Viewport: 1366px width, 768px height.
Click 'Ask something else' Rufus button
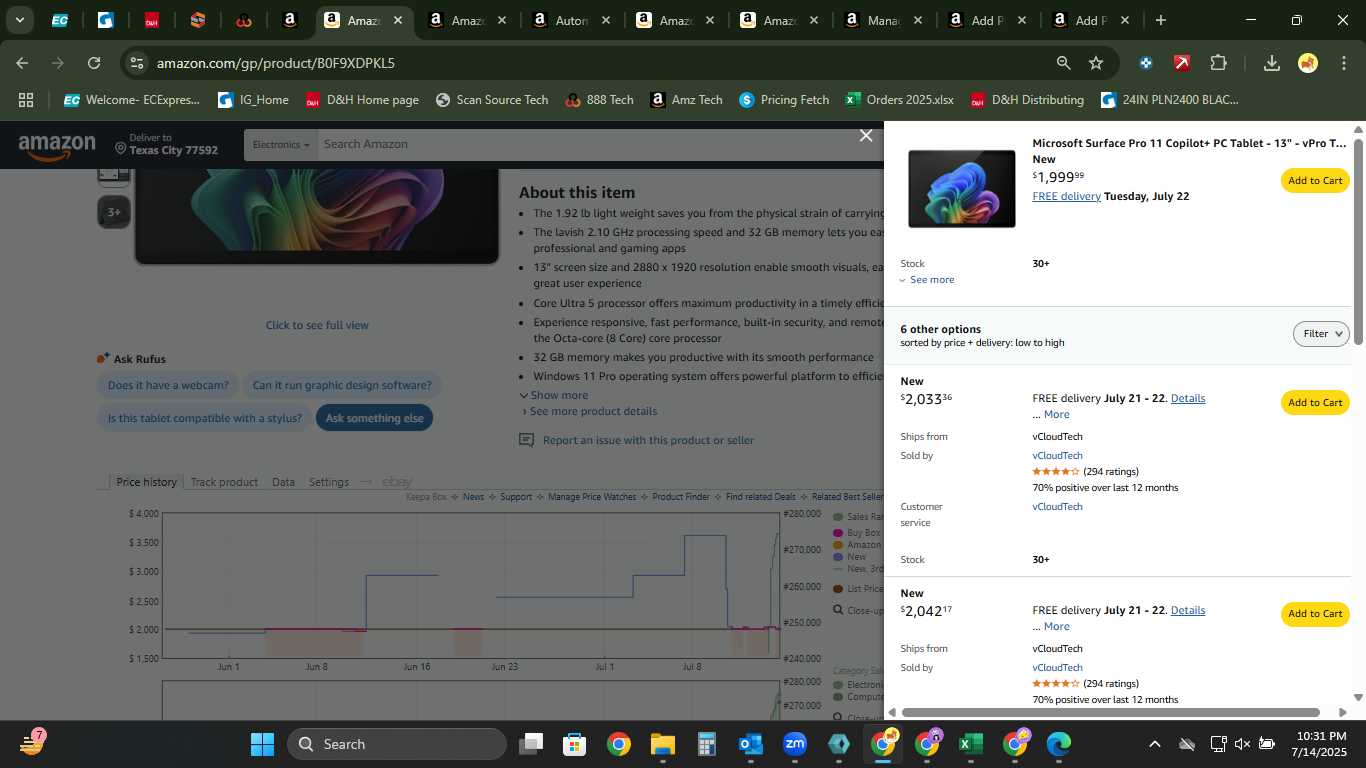click(x=374, y=418)
